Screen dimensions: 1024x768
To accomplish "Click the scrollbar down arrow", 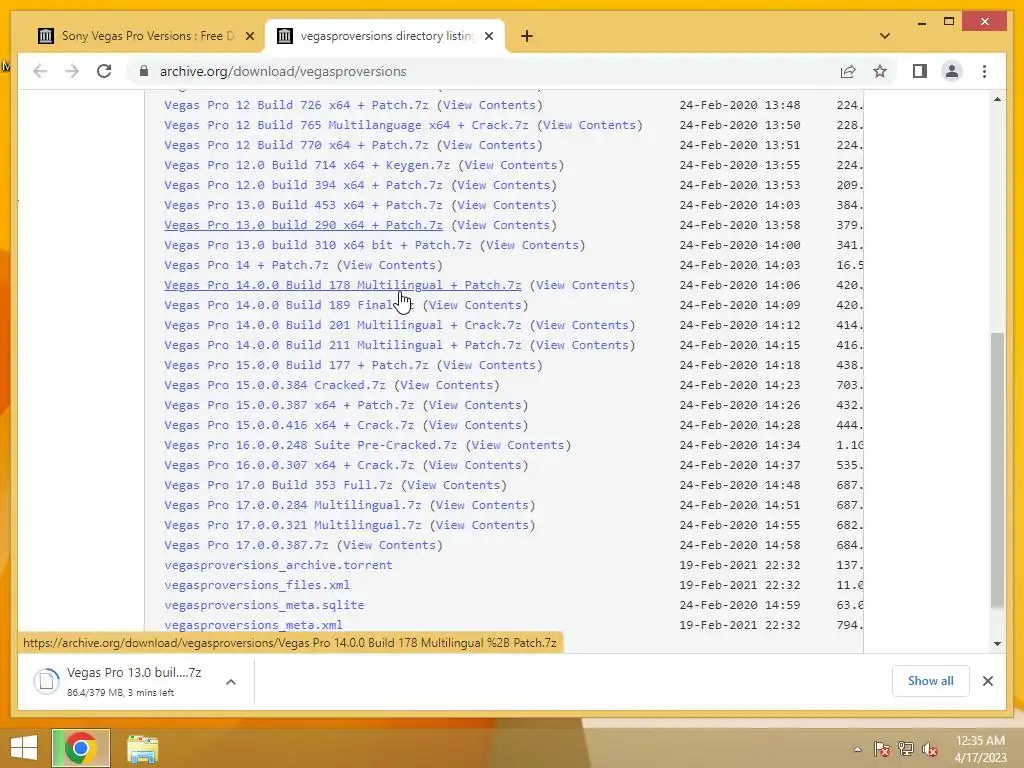I will [997, 644].
